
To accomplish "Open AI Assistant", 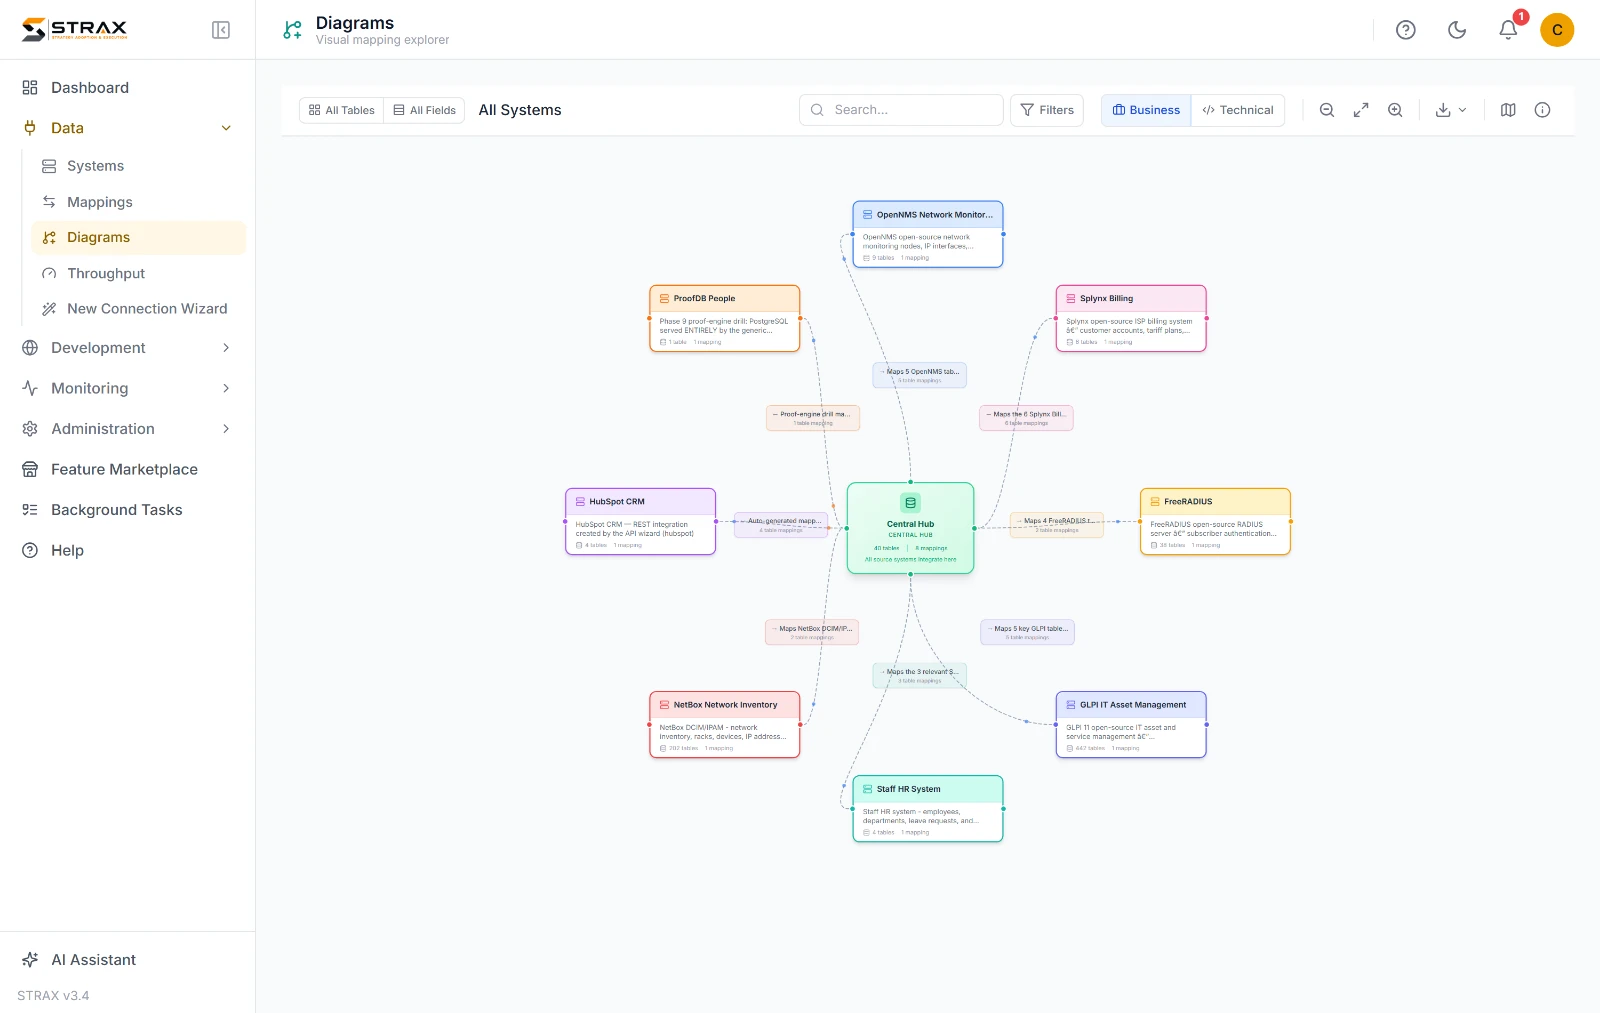I will [x=128, y=960].
